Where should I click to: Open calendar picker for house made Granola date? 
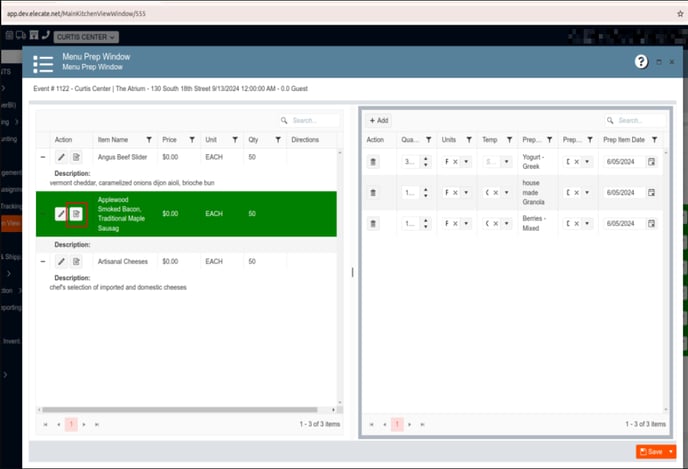click(651, 192)
